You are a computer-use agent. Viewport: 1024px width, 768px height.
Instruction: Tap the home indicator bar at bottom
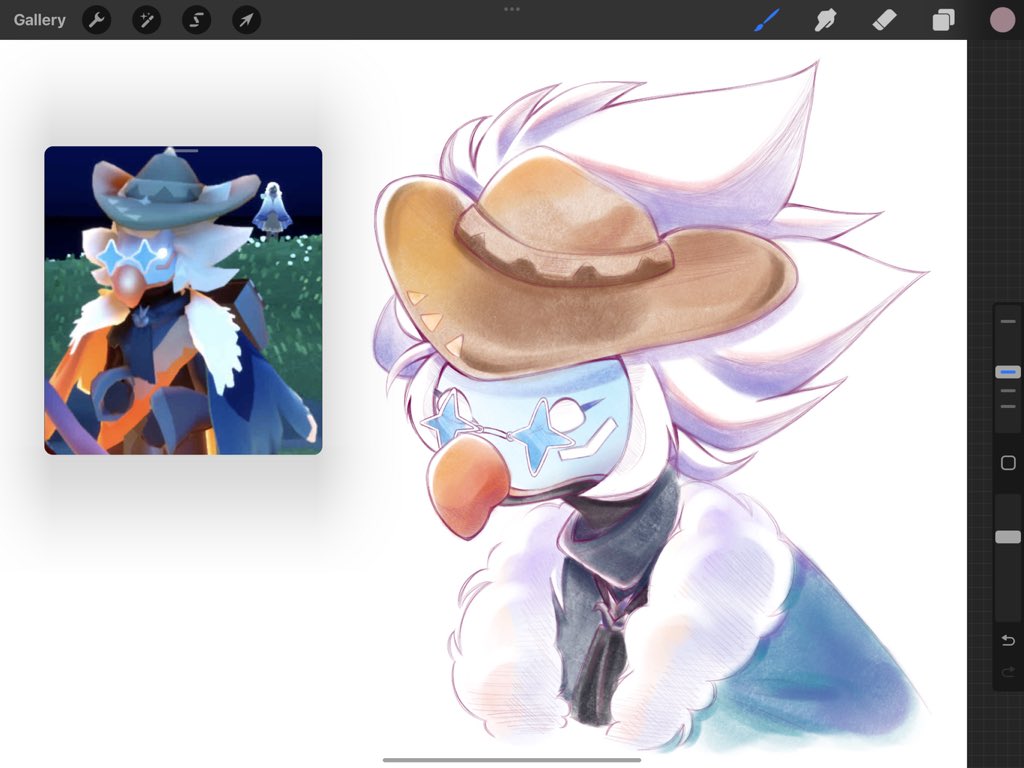[x=512, y=760]
